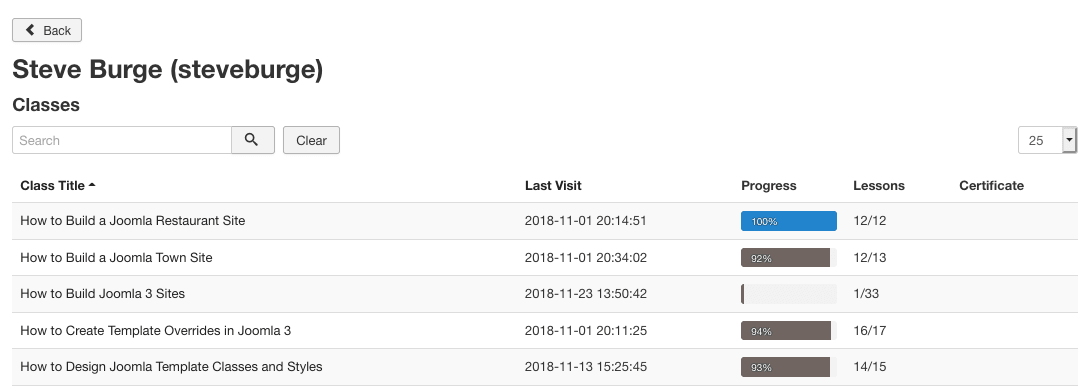This screenshot has width=1092, height=386.
Task: Click the Back button's arrow icon
Action: pos(30,30)
